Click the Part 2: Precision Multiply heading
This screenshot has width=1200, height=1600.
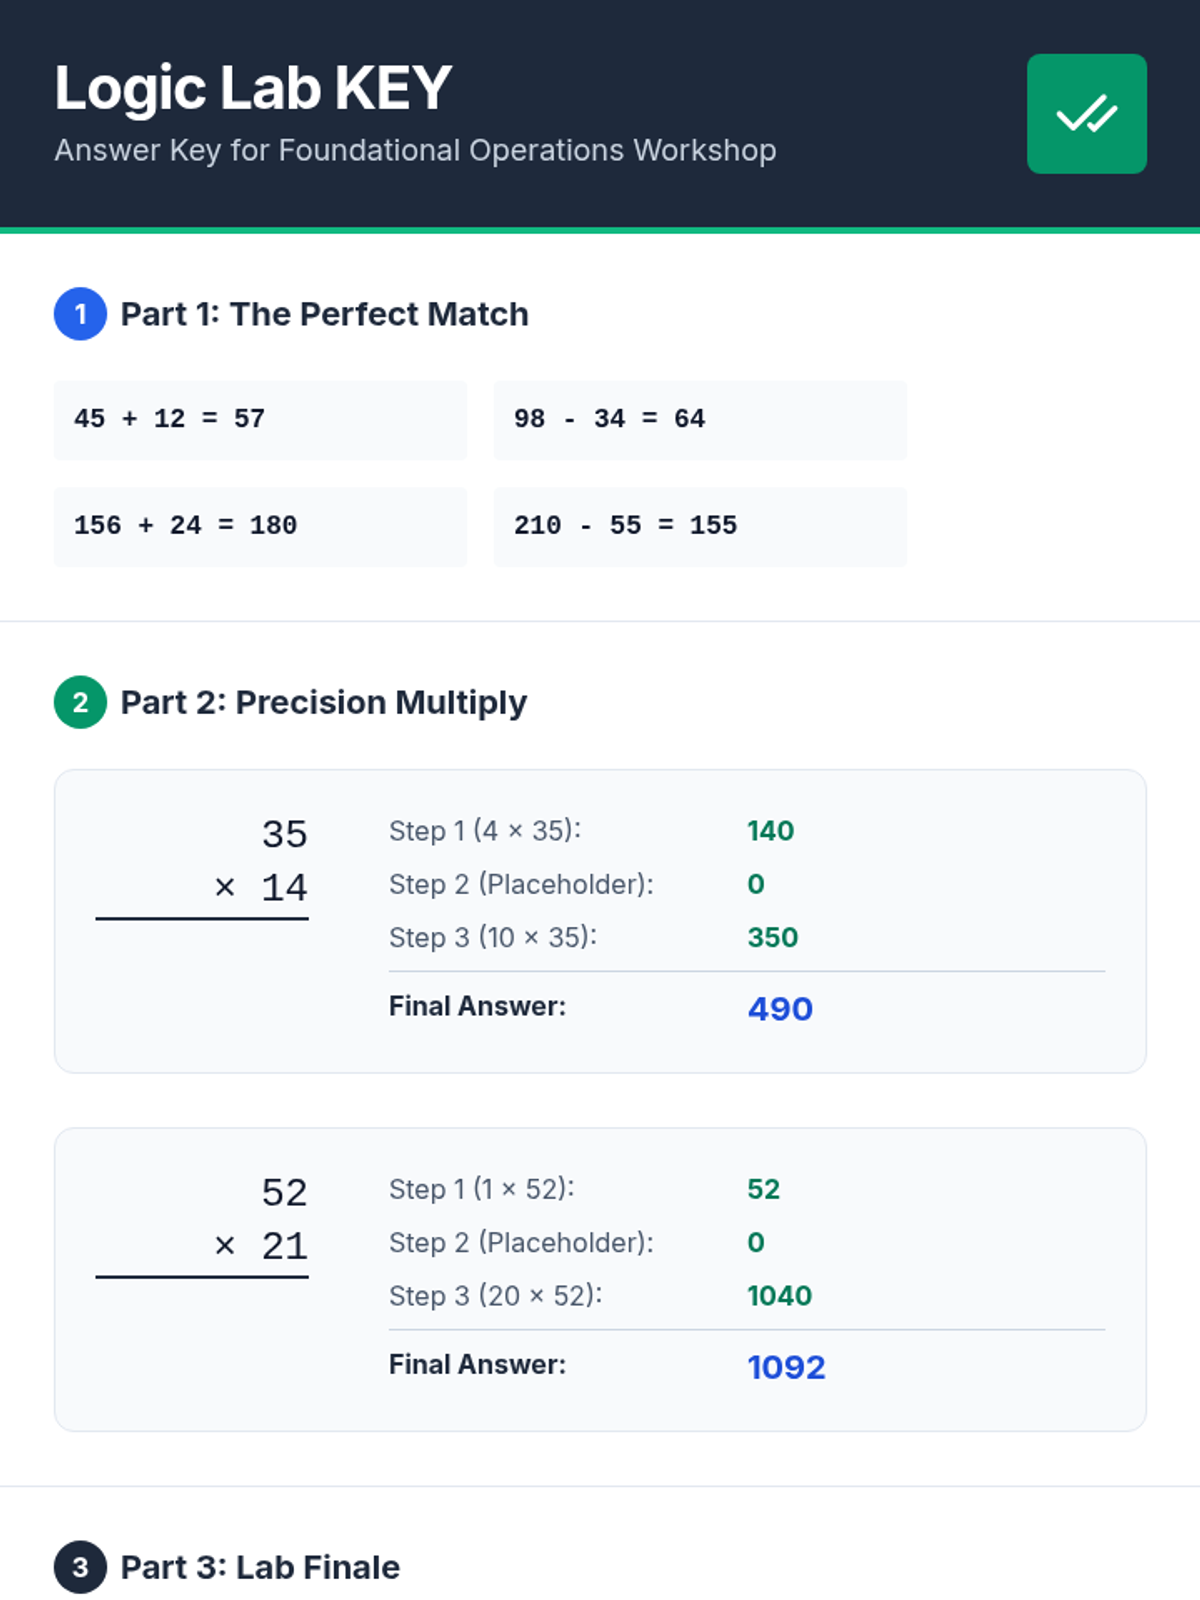point(323,702)
